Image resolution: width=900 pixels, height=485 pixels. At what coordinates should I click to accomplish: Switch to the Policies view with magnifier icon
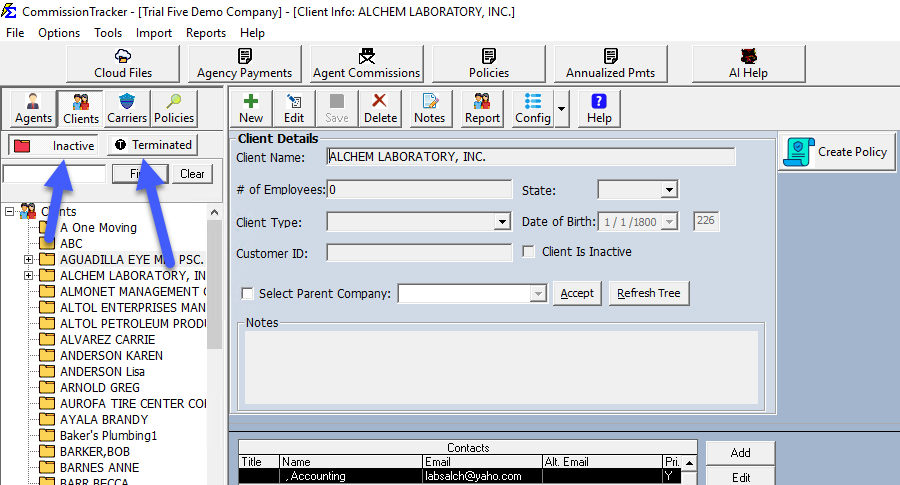coord(174,108)
